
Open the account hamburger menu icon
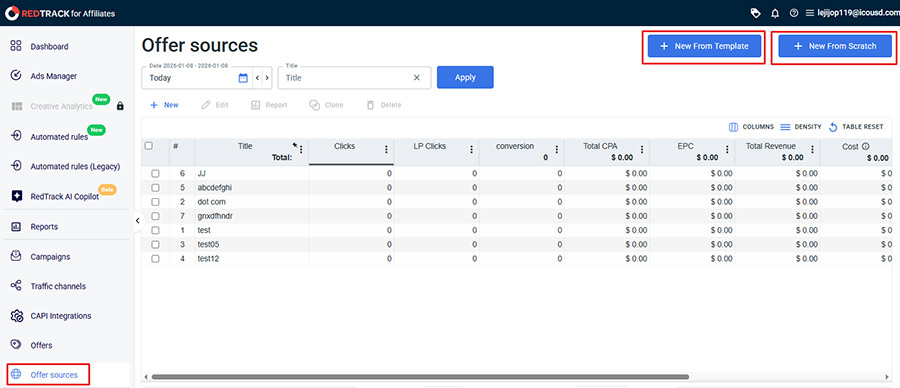[x=810, y=13]
